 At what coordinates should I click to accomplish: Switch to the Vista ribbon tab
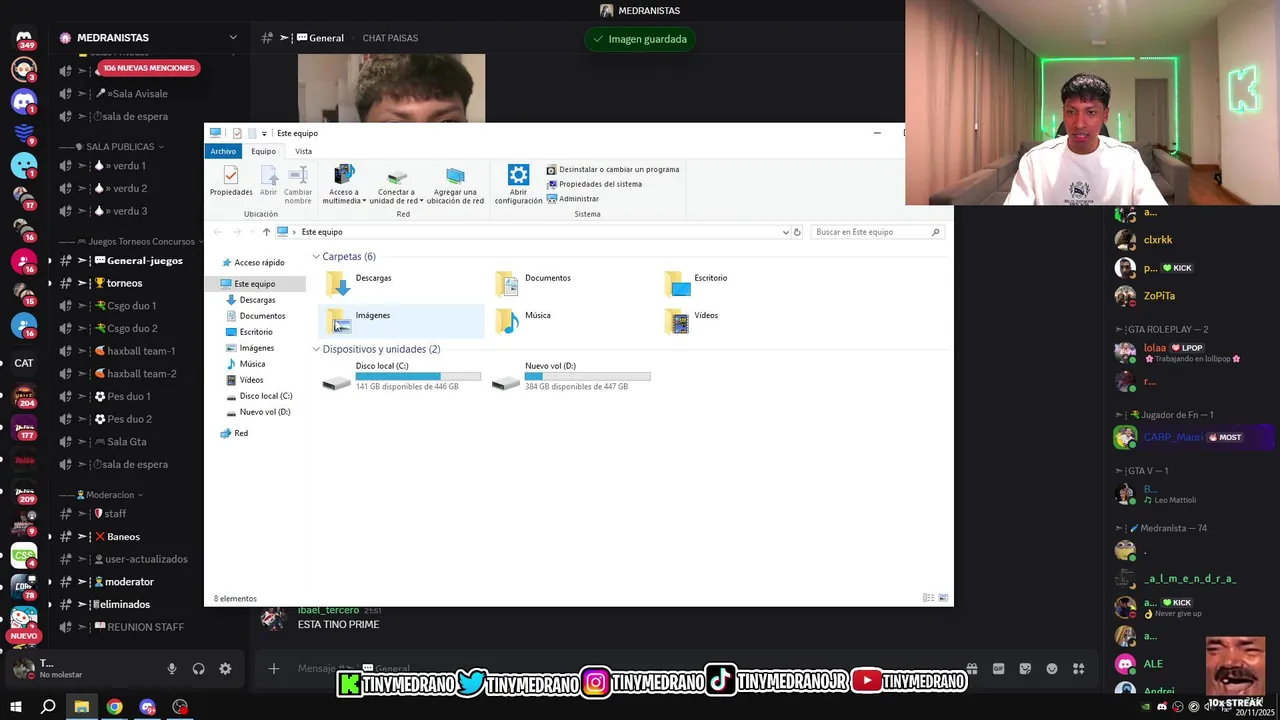click(303, 151)
